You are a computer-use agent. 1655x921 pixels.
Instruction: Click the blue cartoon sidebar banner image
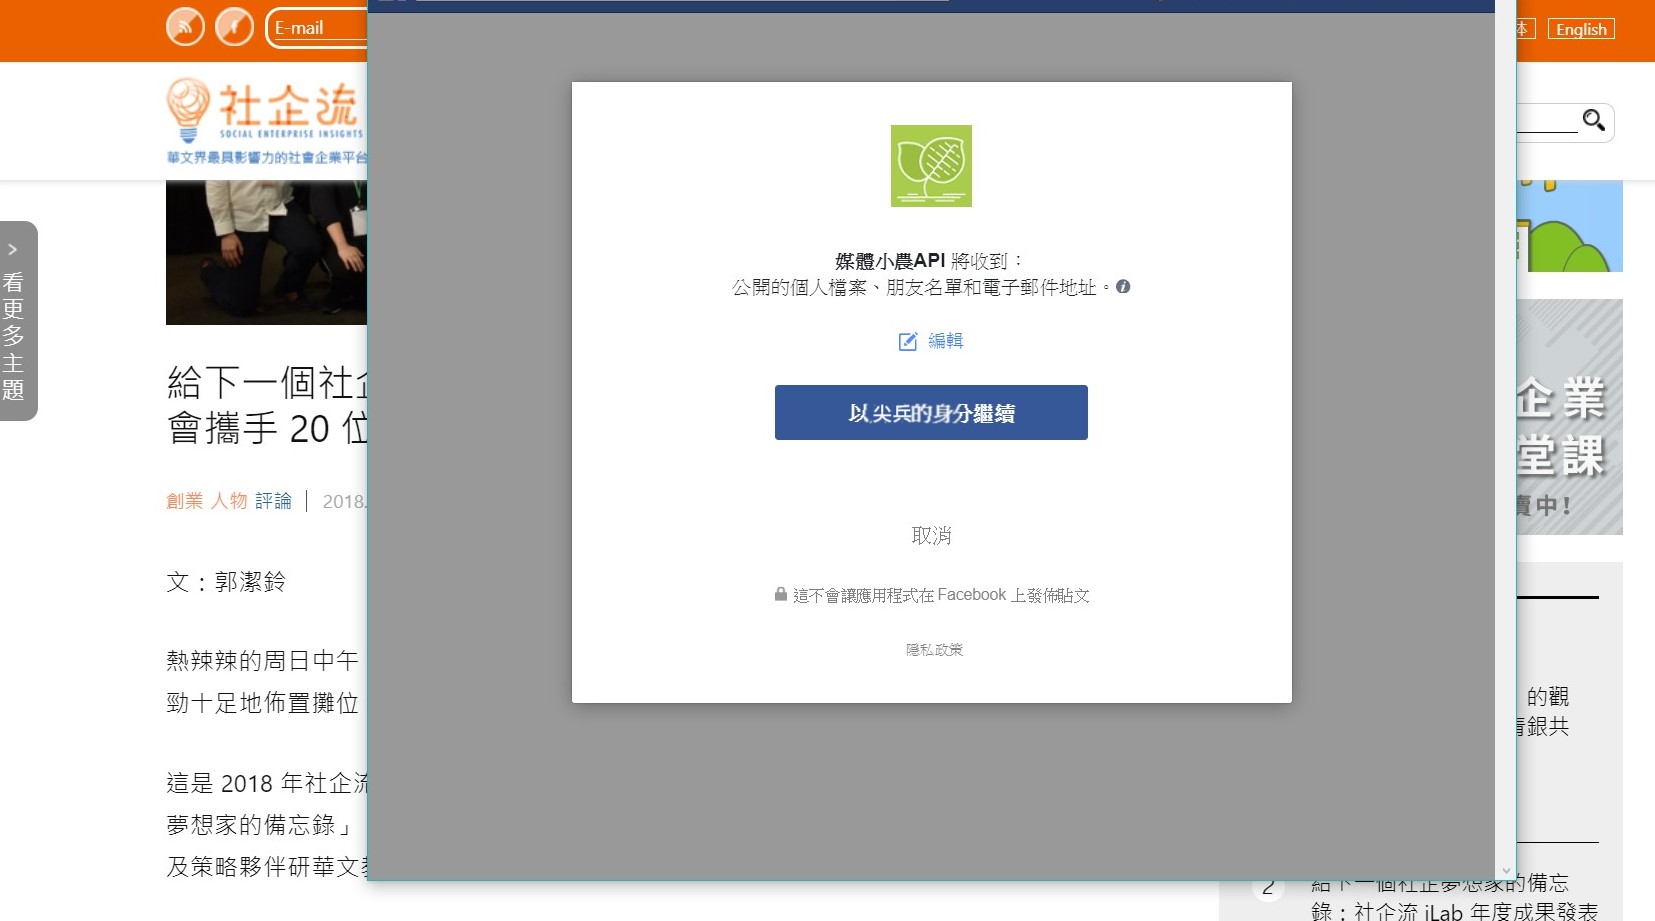1569,226
